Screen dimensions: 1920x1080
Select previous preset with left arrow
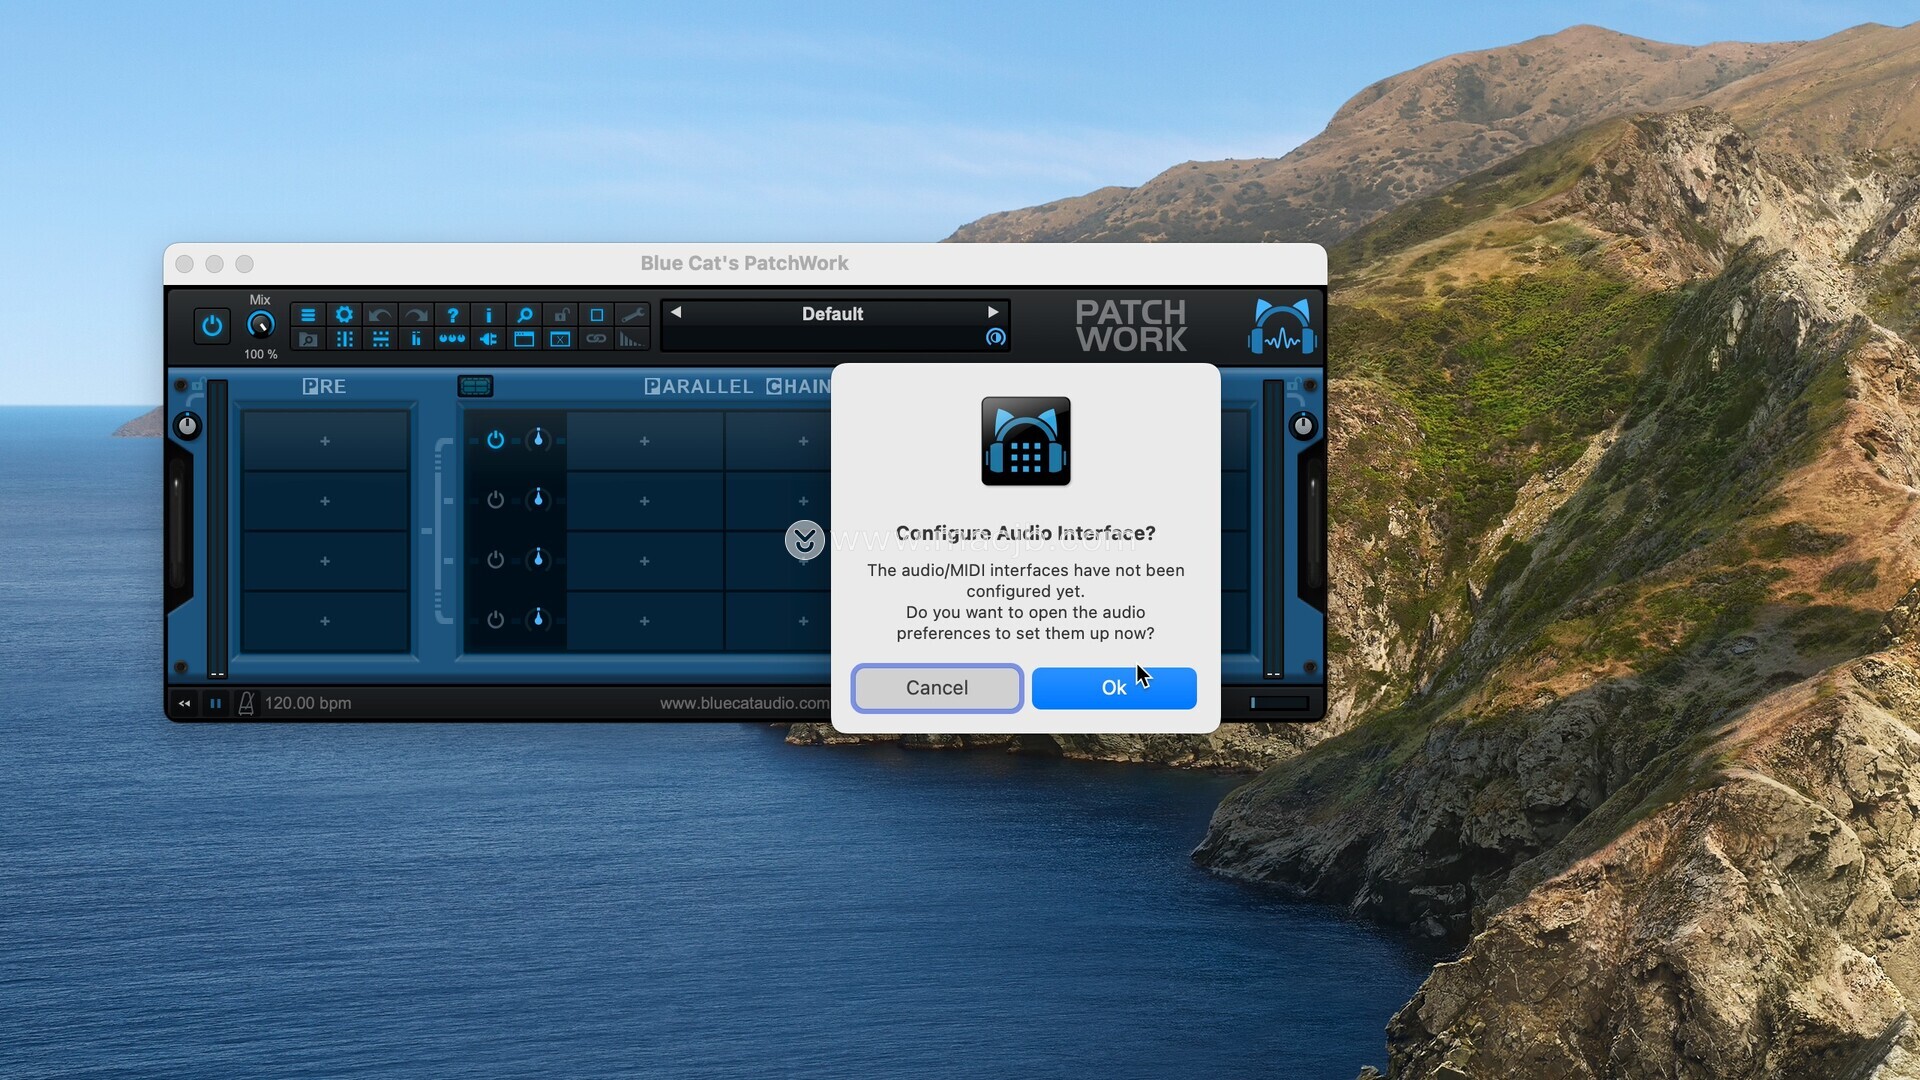(676, 313)
